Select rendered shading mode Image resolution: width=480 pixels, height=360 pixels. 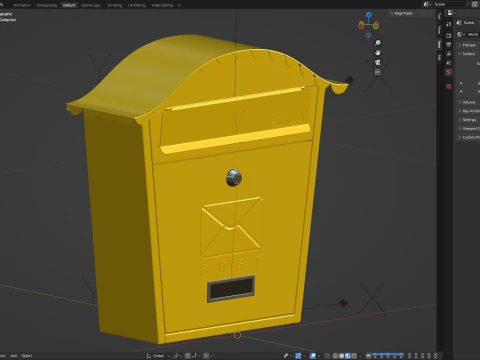tap(354, 356)
